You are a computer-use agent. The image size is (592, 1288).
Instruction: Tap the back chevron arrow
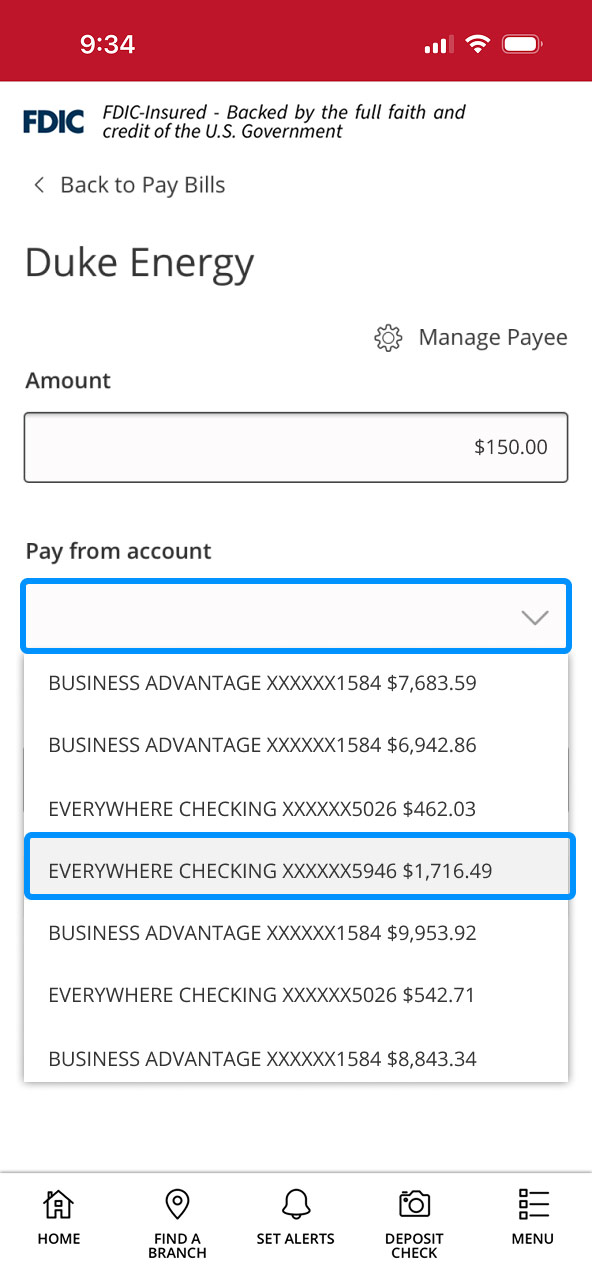point(38,185)
